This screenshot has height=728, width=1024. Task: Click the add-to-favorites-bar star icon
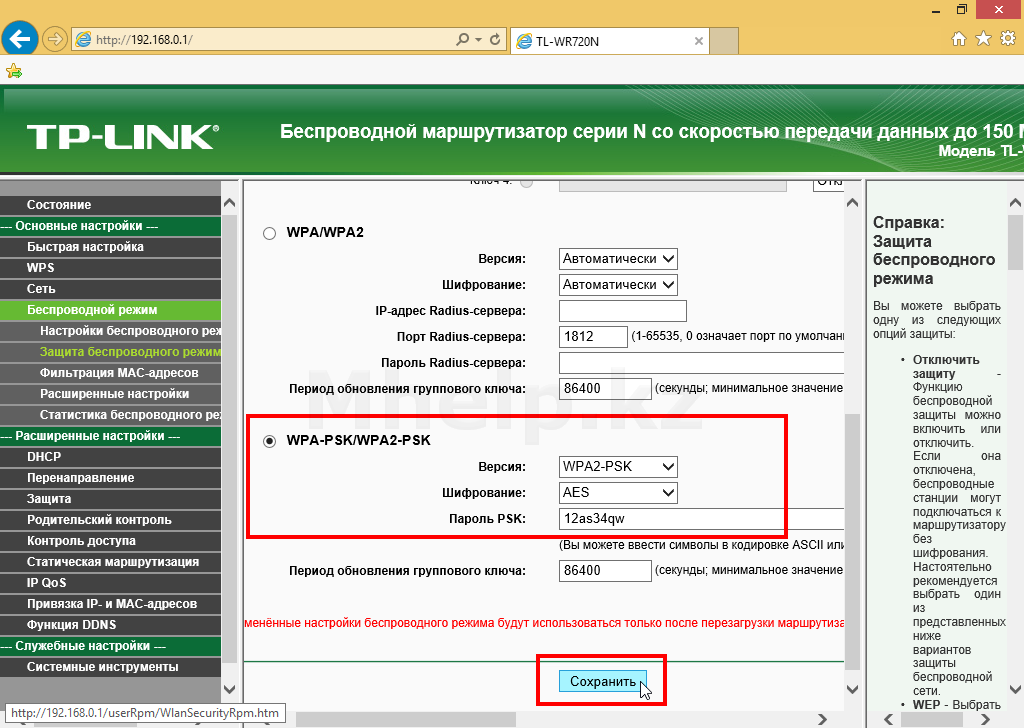(x=13, y=71)
